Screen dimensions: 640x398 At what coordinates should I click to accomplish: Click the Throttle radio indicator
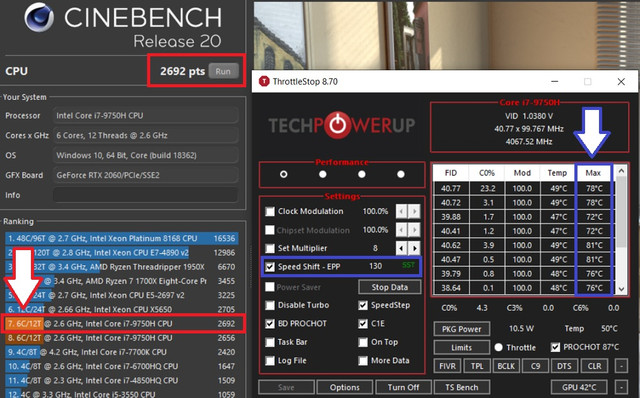coord(498,347)
